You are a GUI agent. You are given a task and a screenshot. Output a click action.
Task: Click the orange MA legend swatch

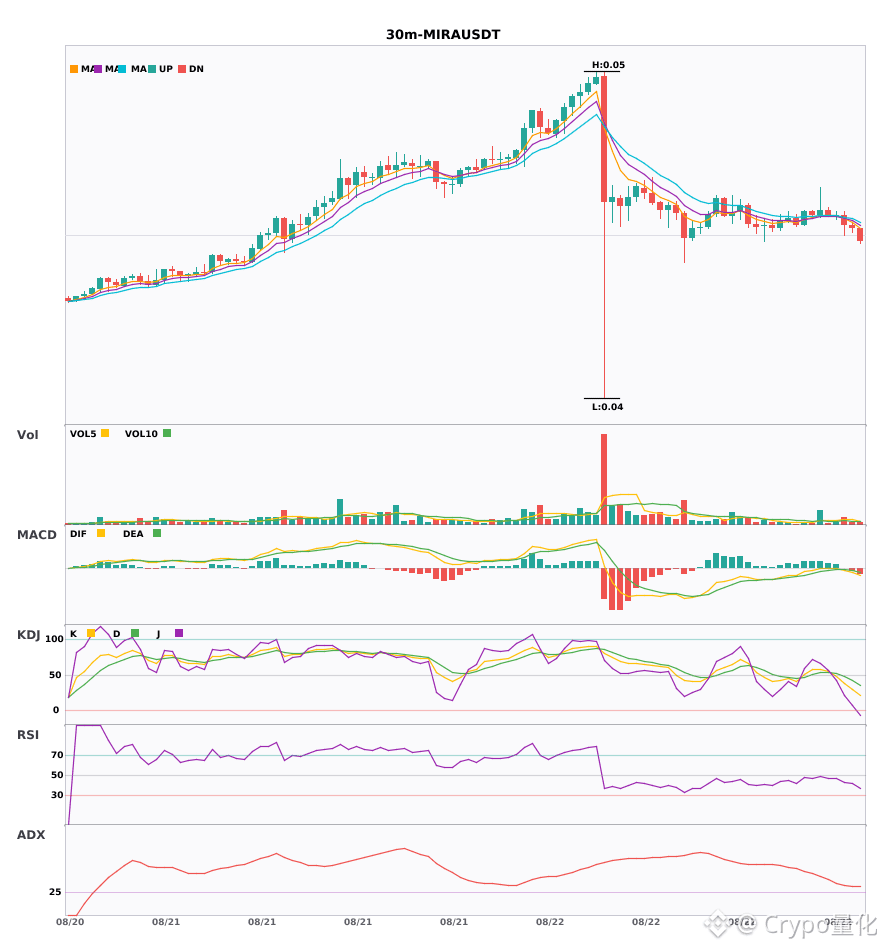[x=74, y=69]
